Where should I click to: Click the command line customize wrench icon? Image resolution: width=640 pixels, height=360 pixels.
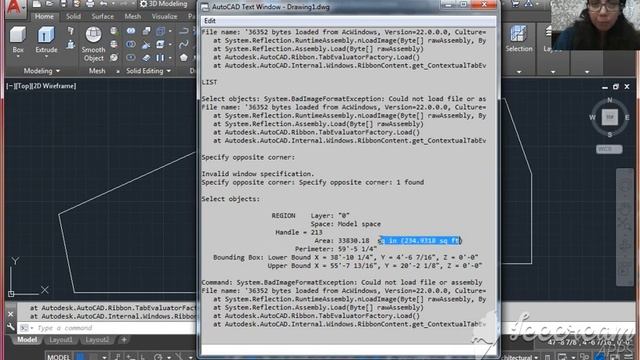(11, 327)
